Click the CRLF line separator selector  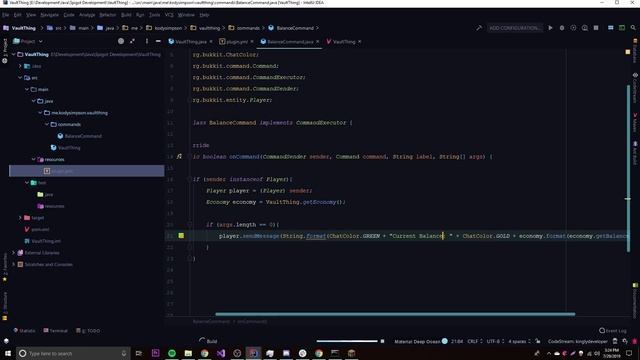pyautogui.click(x=475, y=341)
